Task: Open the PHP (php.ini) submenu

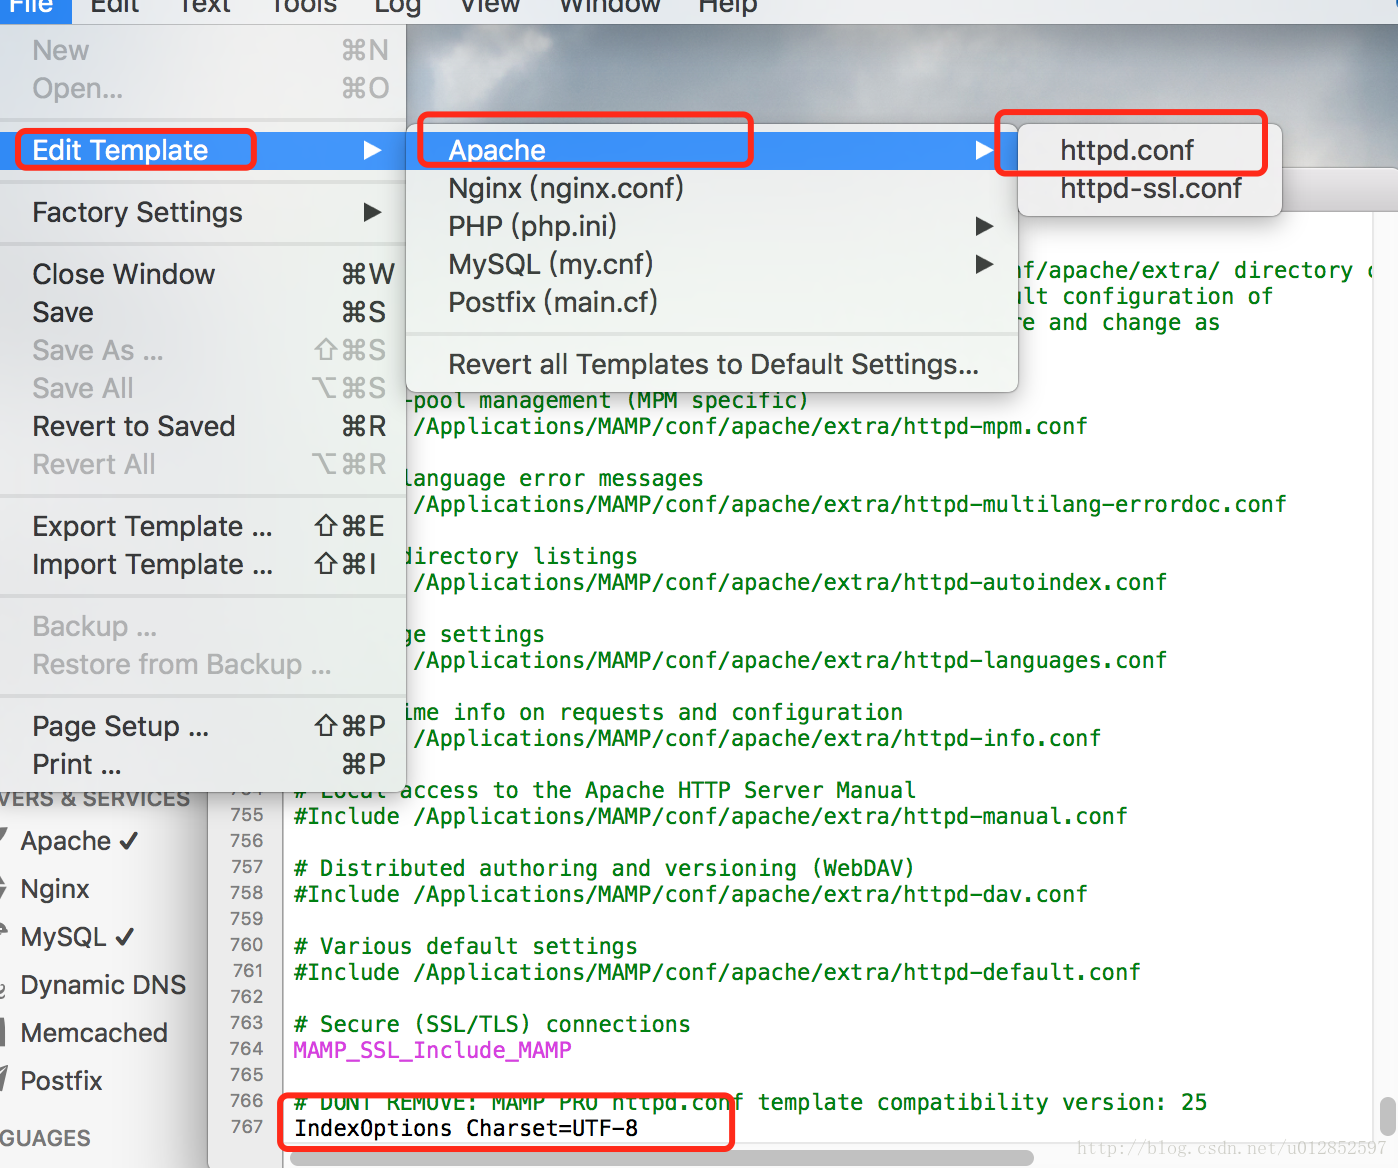Action: pos(712,226)
